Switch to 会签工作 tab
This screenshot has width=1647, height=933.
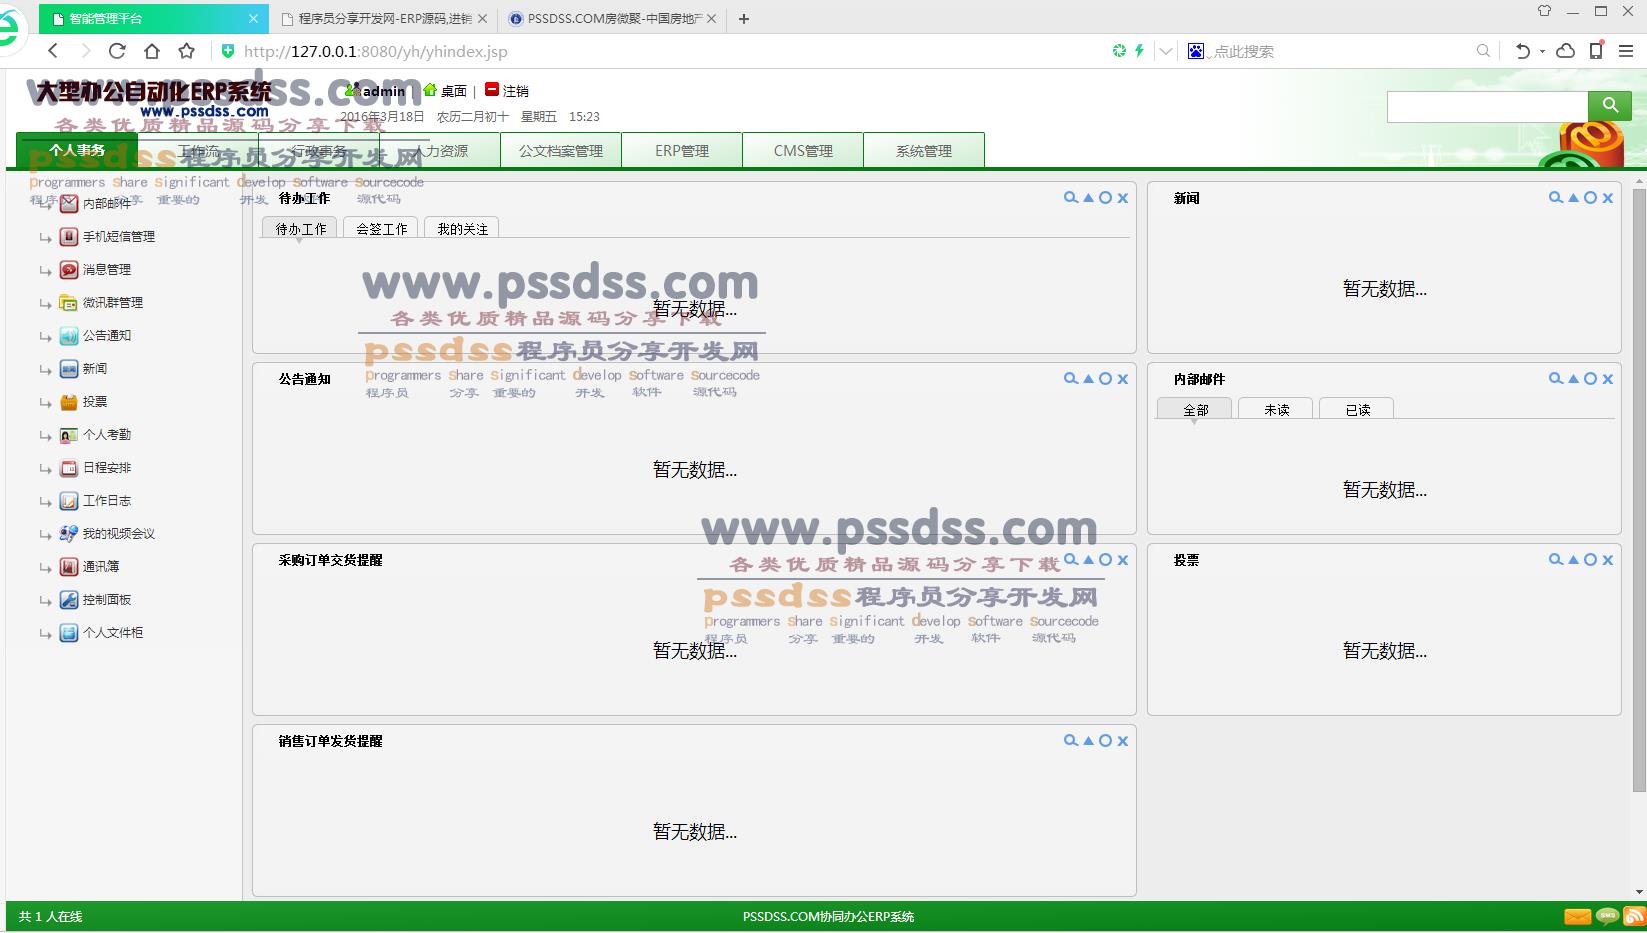coord(381,228)
